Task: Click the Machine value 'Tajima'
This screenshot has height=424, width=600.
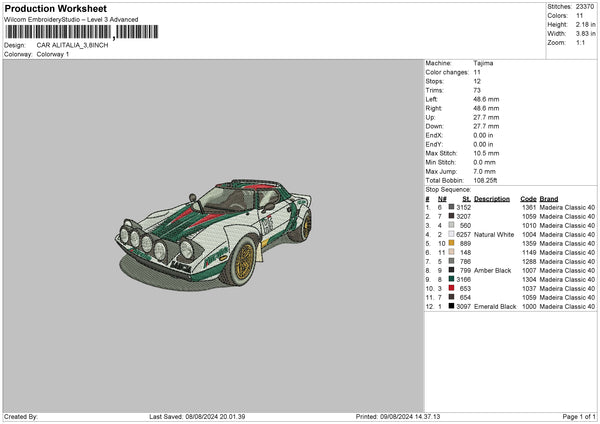Action: click(483, 63)
